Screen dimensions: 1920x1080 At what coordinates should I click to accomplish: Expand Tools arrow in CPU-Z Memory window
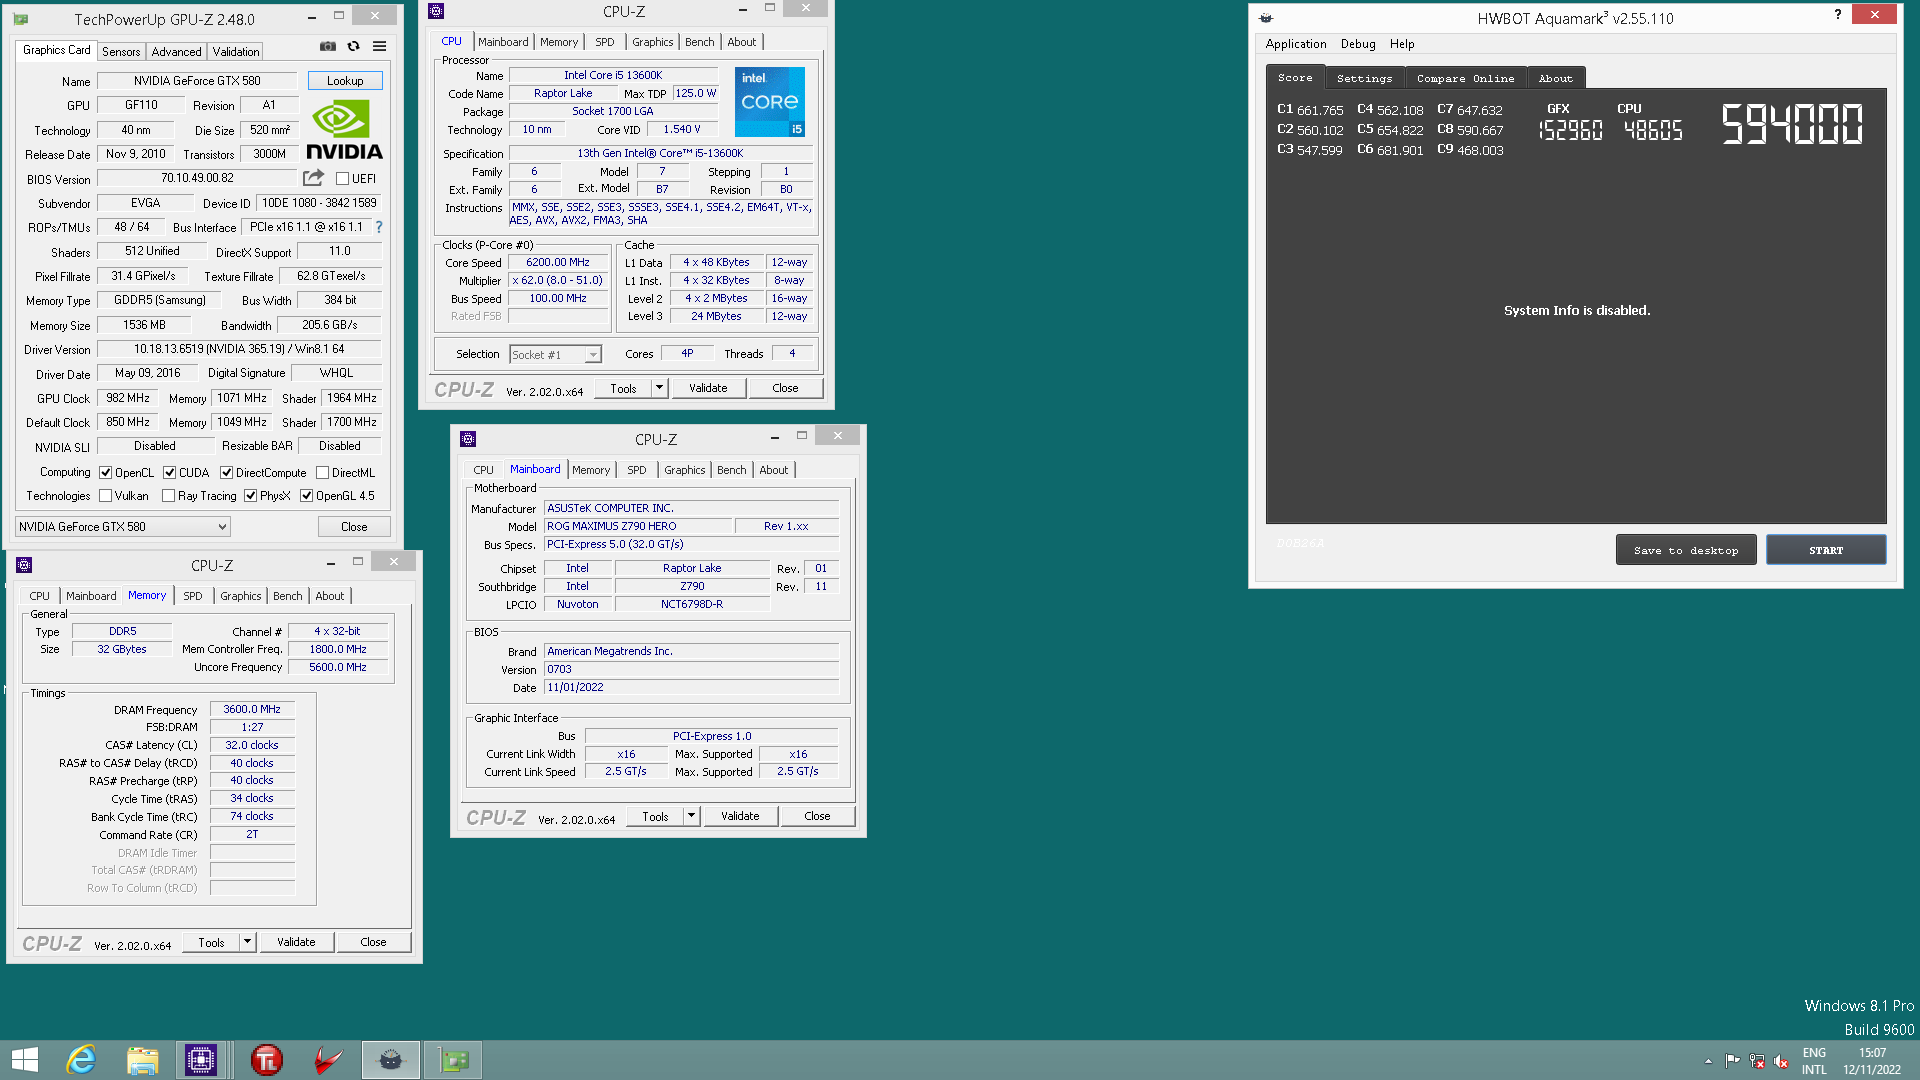click(247, 942)
